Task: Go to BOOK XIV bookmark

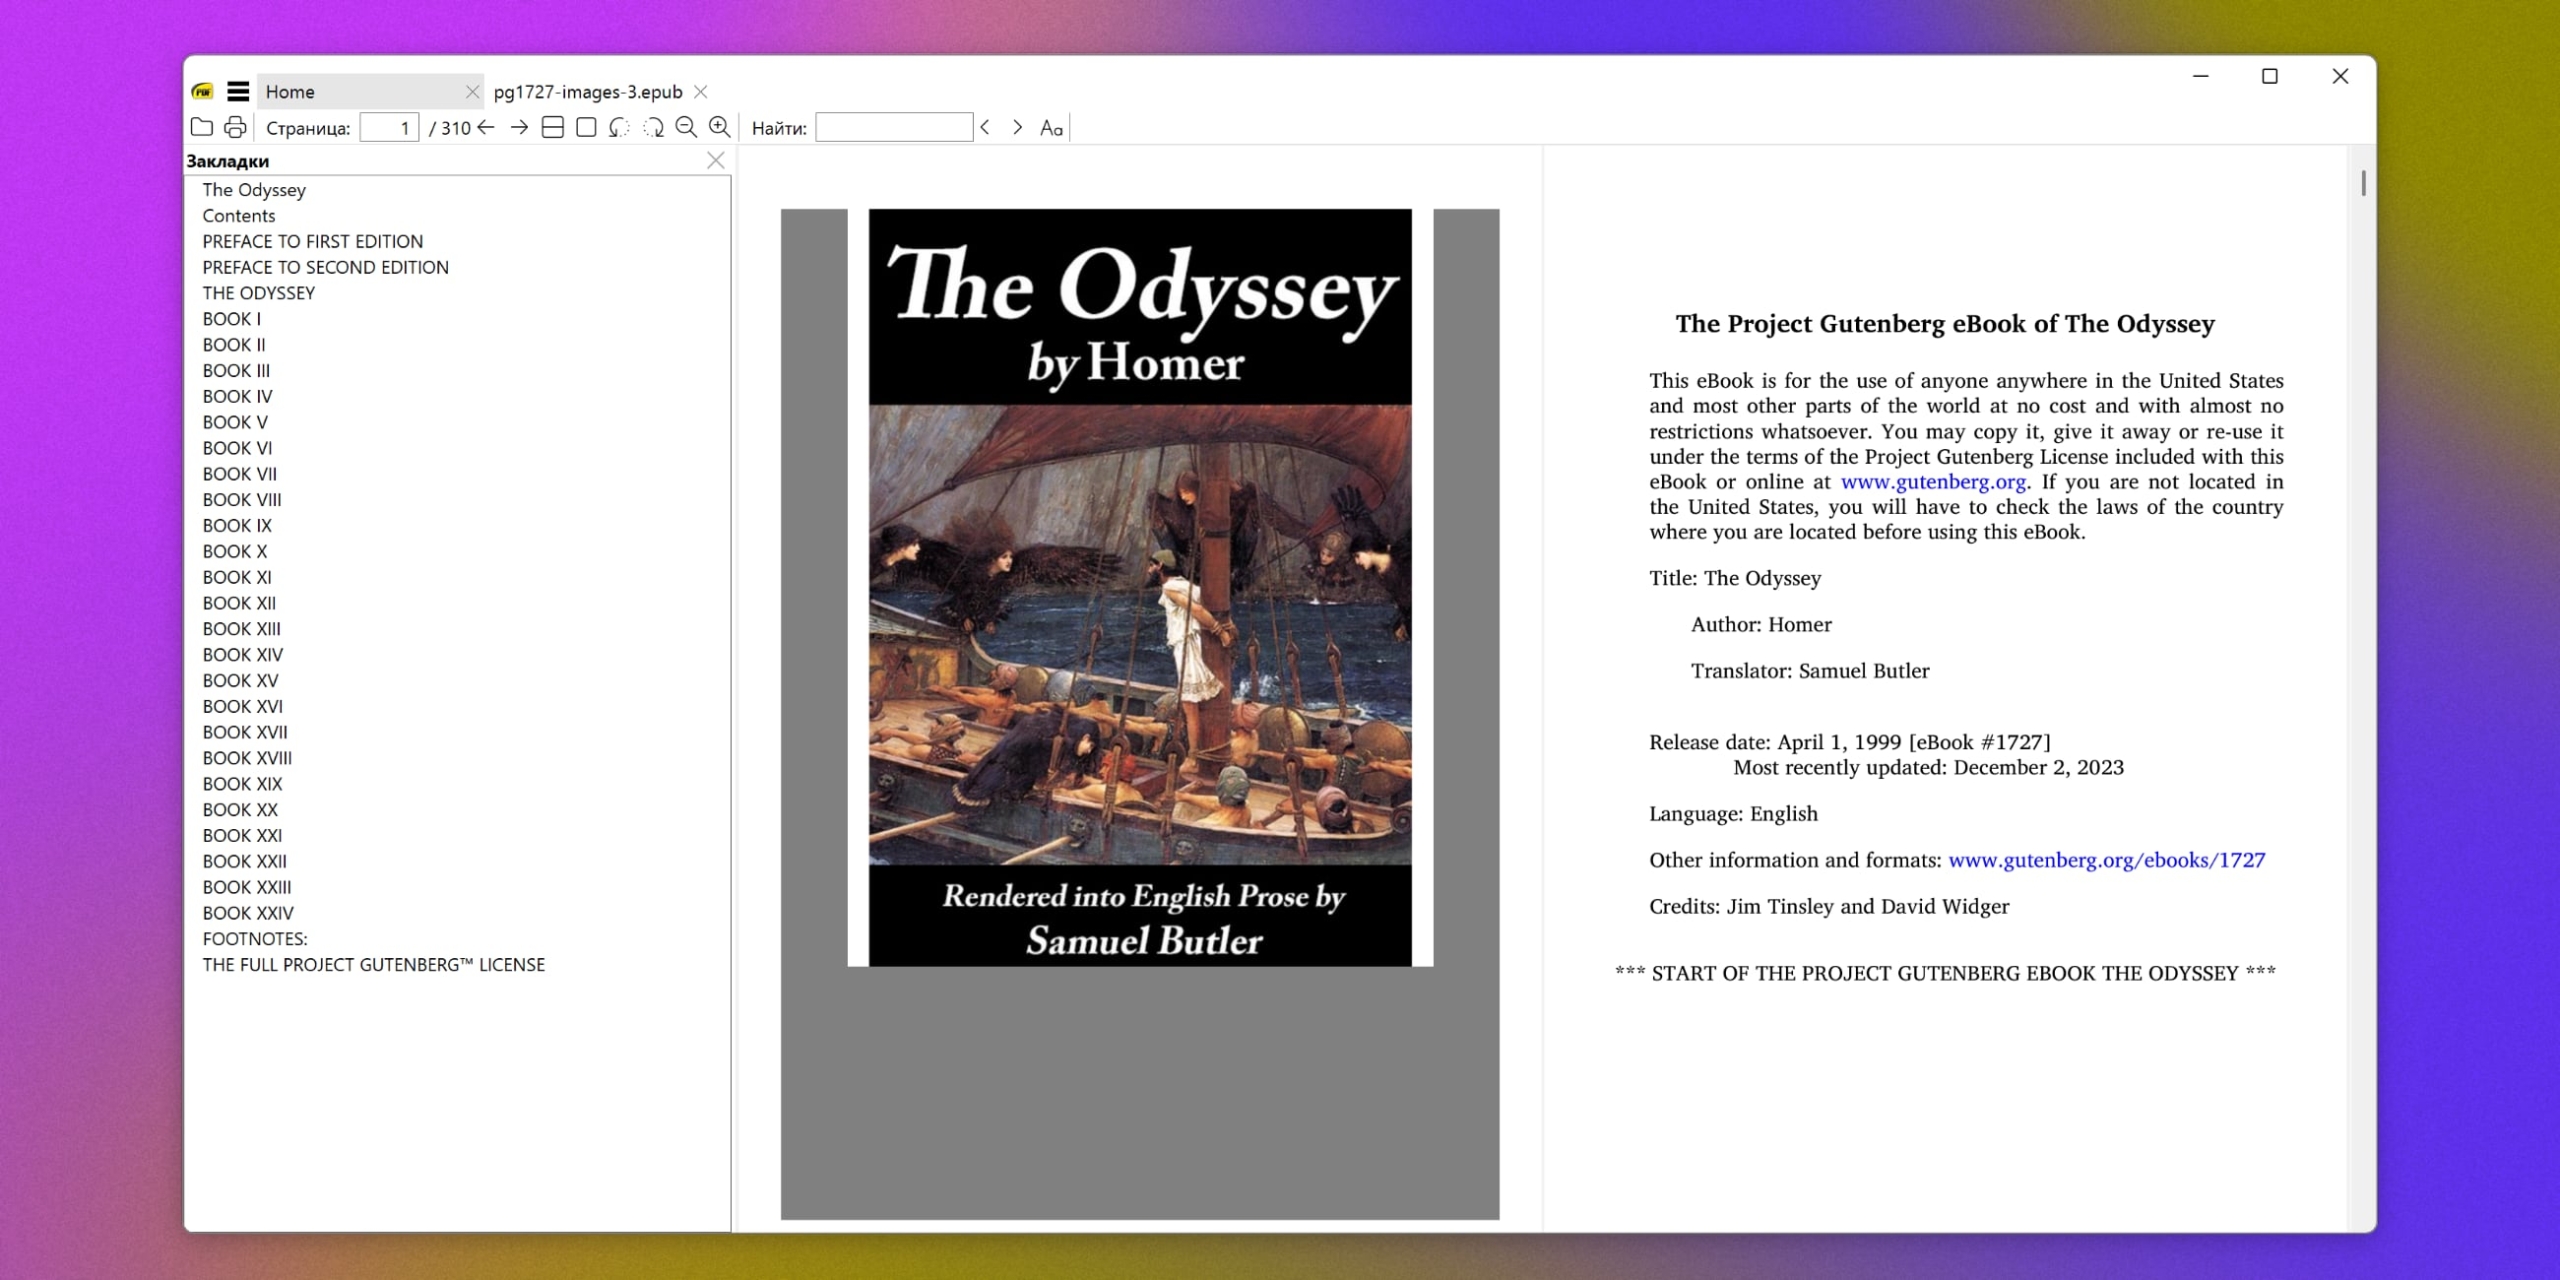Action: coord(243,655)
